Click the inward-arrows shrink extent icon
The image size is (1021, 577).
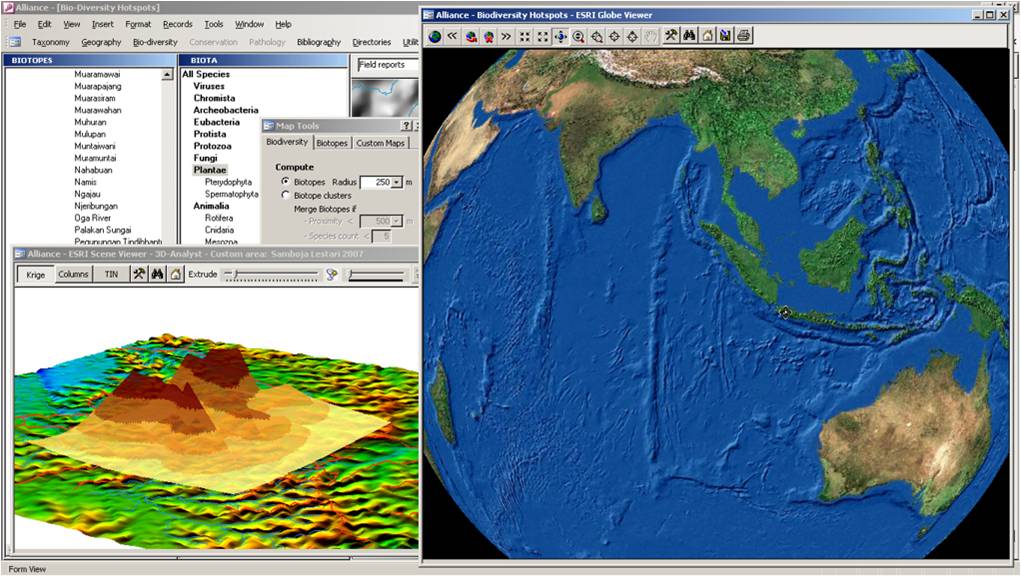[x=525, y=36]
